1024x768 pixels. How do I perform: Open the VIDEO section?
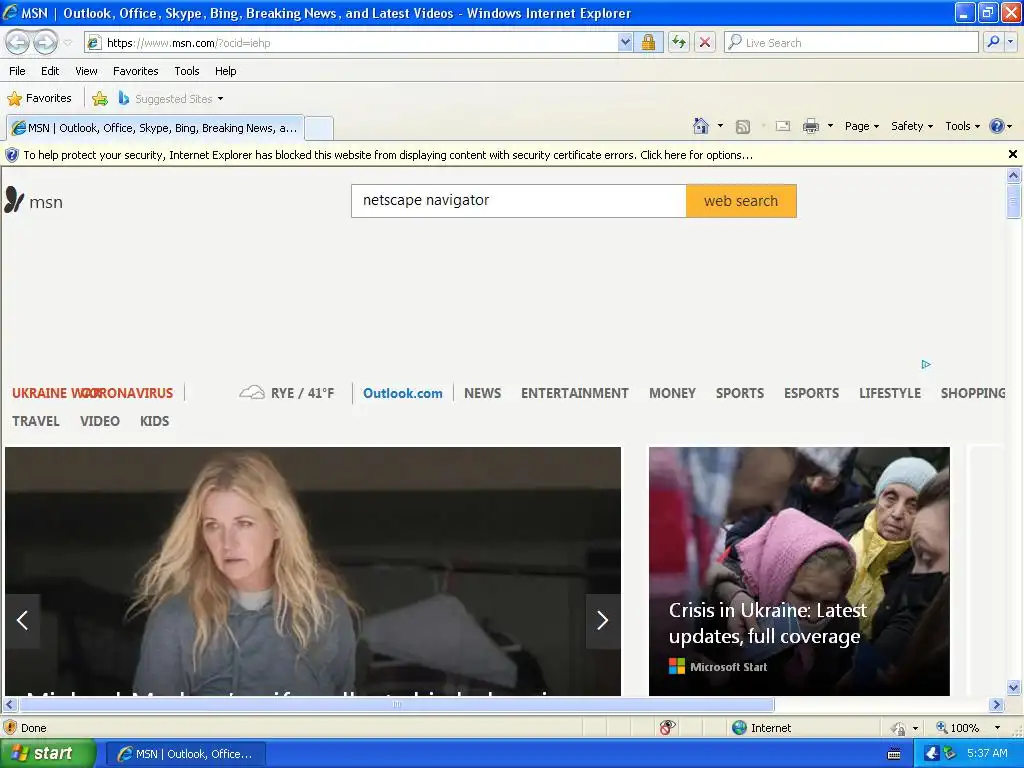pyautogui.click(x=100, y=421)
